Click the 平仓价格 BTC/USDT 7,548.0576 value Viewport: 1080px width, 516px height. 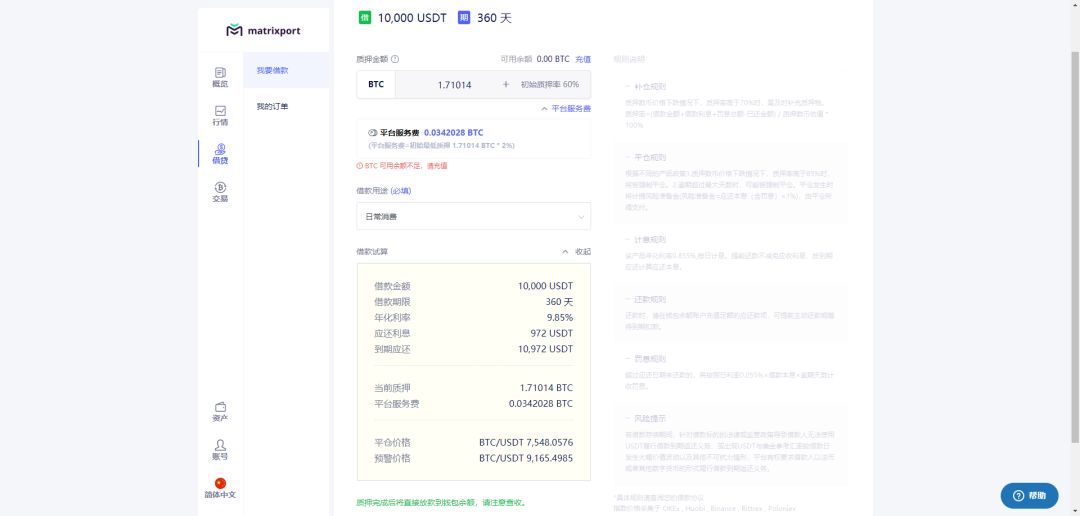526,442
